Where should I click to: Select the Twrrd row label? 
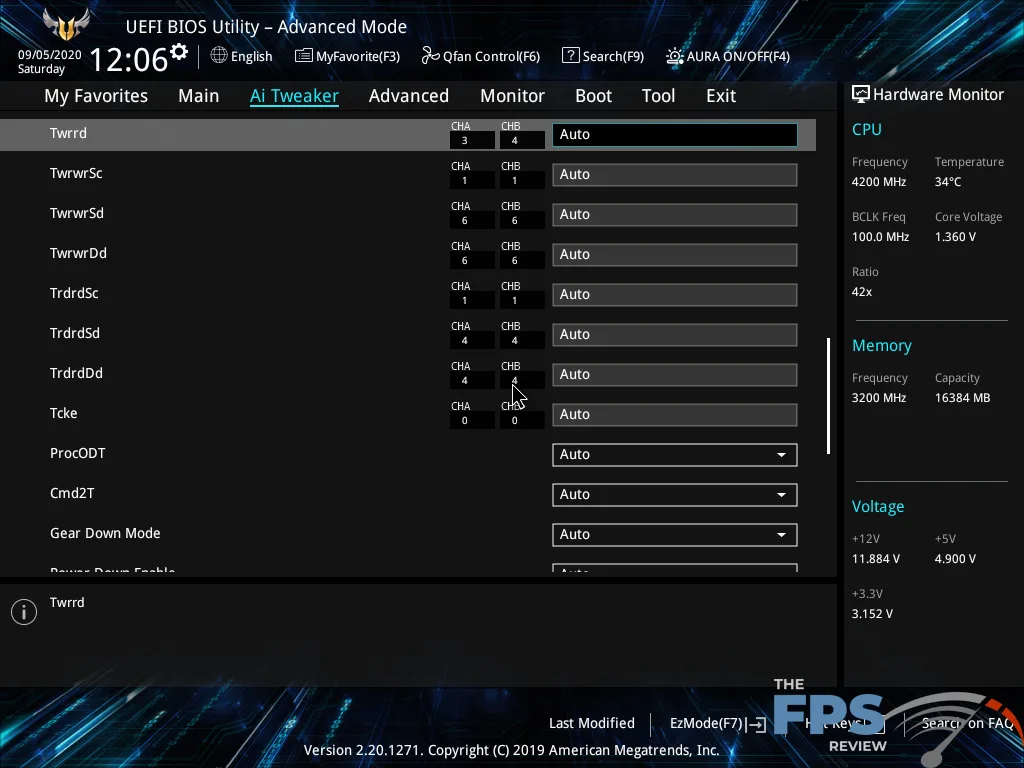(68, 133)
